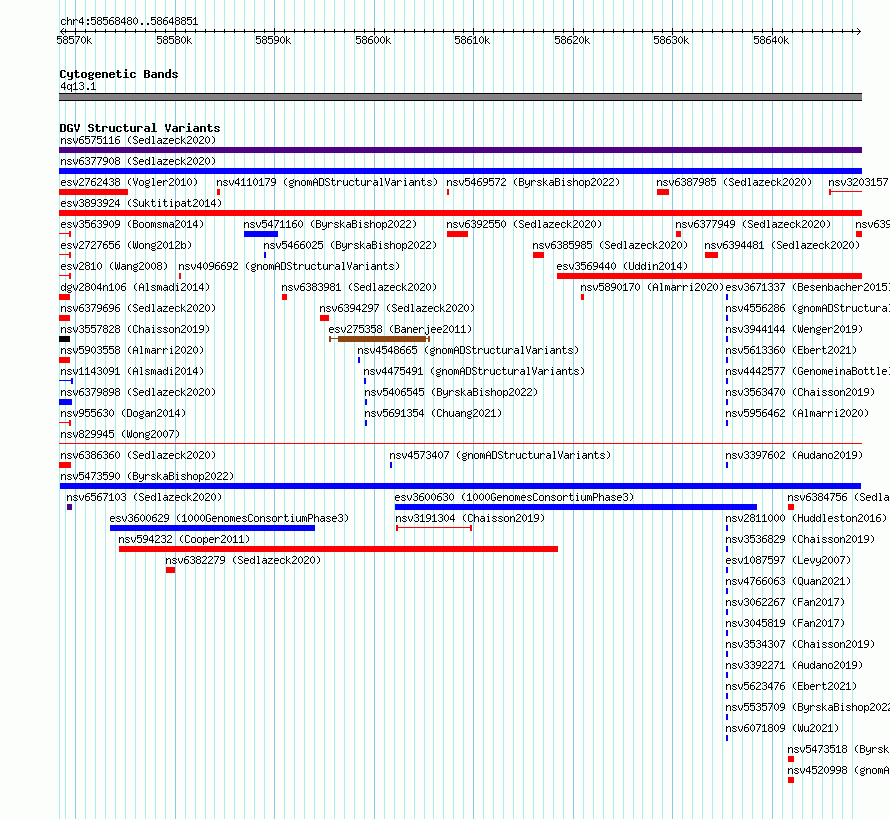Open the esv3563909 (Boomsma2014) variant
This screenshot has width=890, height=819.
pos(132,224)
